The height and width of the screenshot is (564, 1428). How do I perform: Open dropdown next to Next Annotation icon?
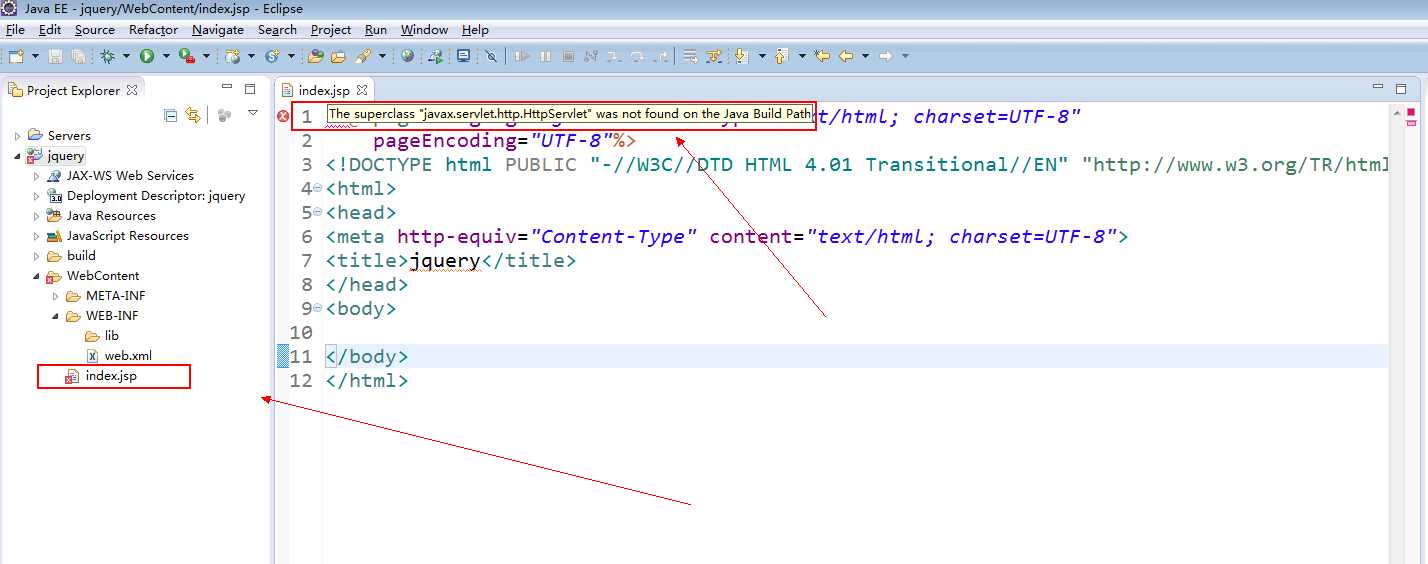click(x=762, y=56)
